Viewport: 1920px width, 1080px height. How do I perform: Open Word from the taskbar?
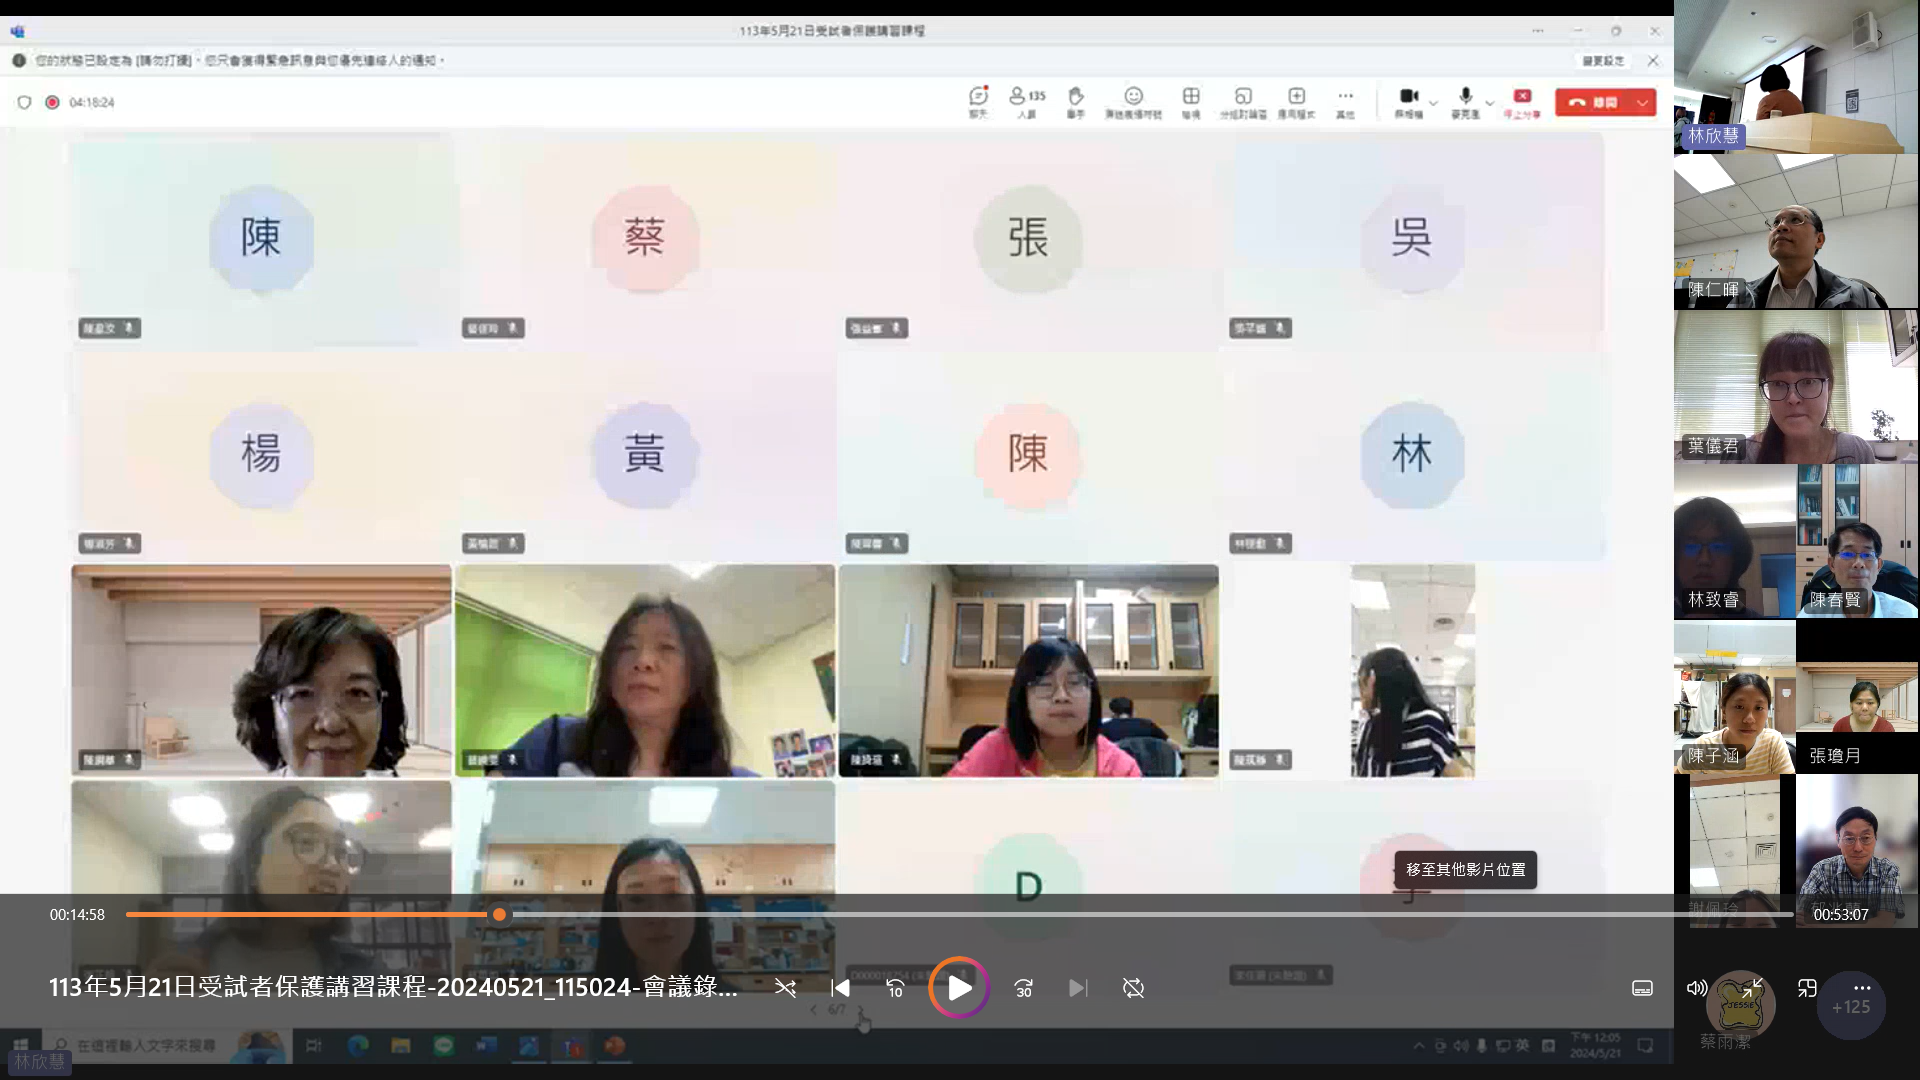[x=486, y=1046]
